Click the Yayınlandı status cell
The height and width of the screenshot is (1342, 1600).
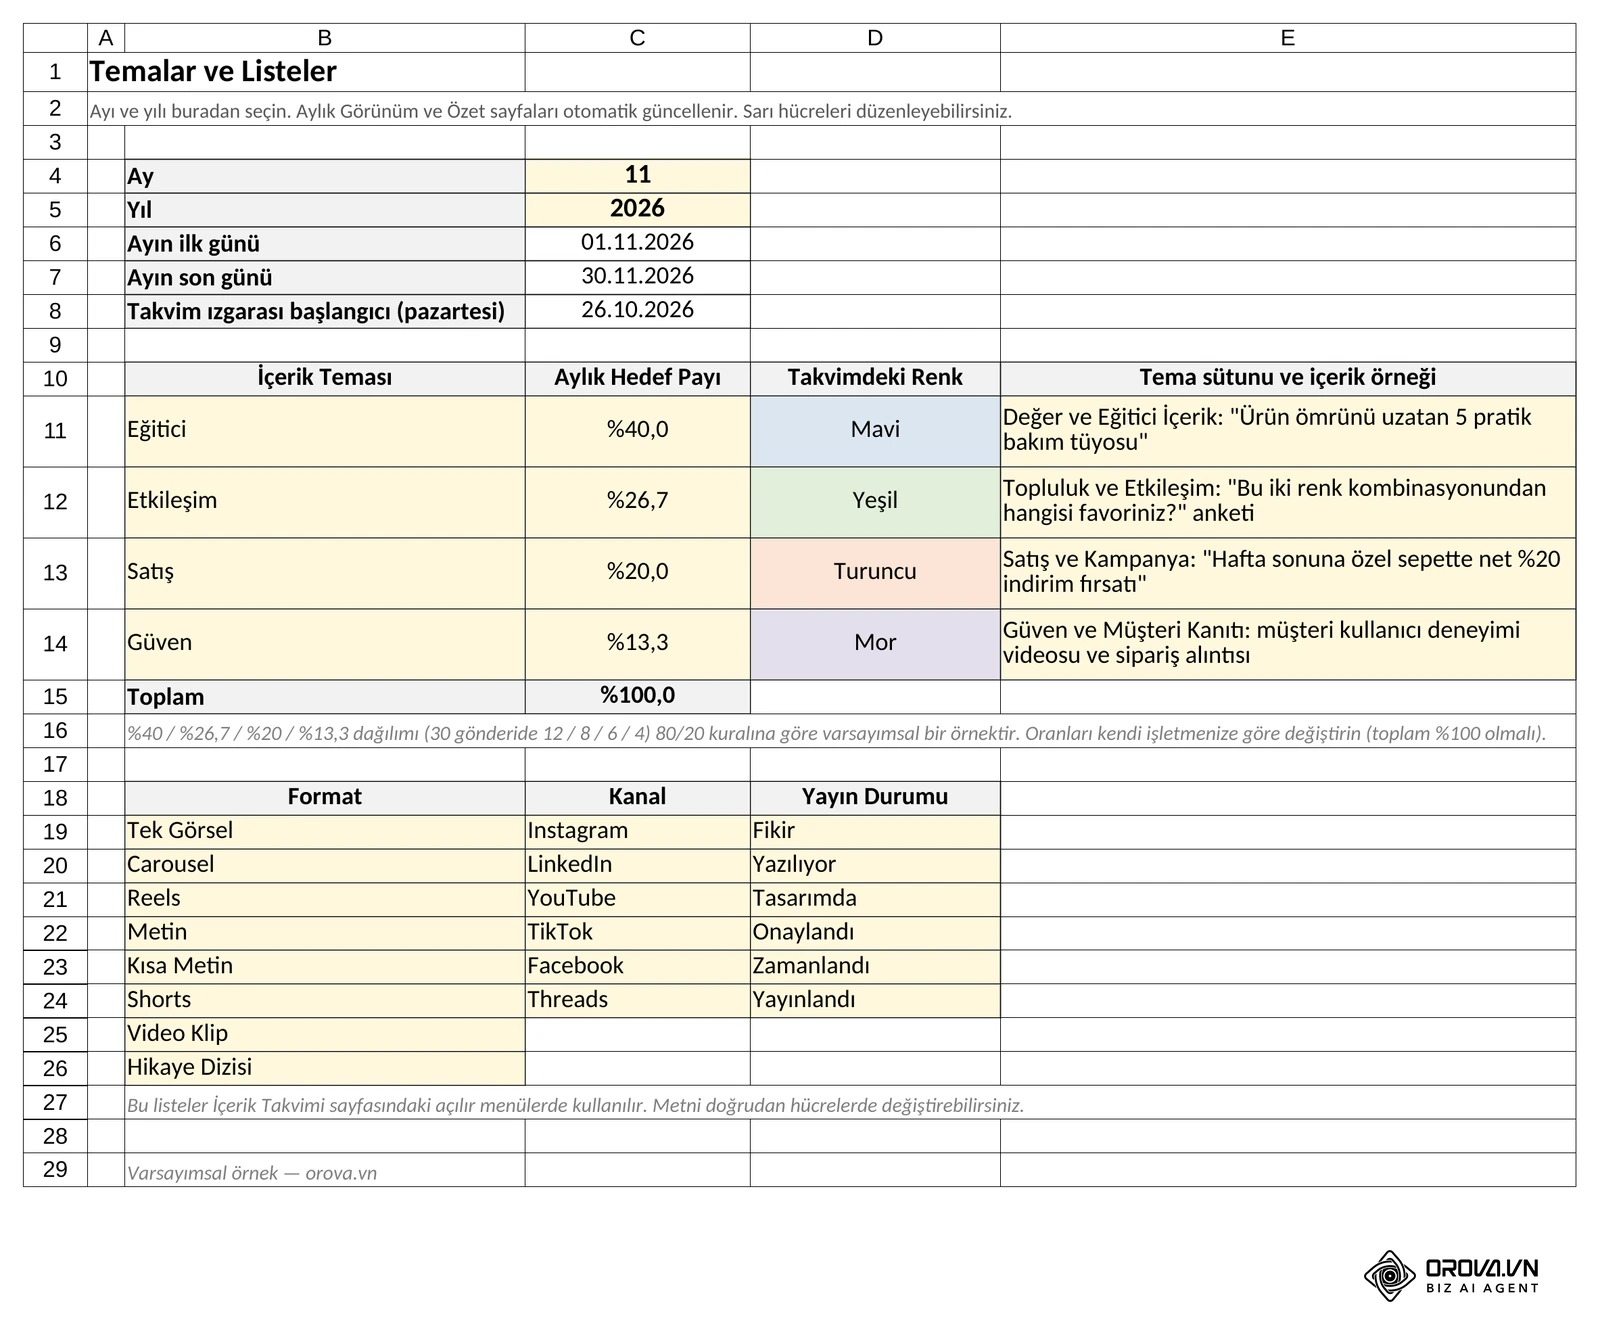(875, 1001)
